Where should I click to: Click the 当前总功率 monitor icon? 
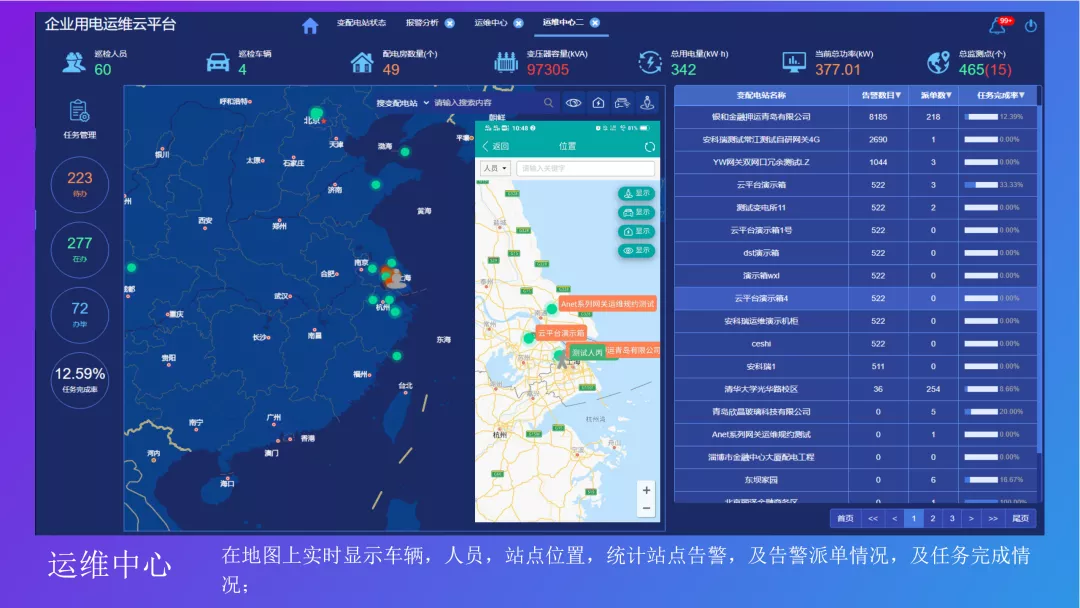pos(793,62)
